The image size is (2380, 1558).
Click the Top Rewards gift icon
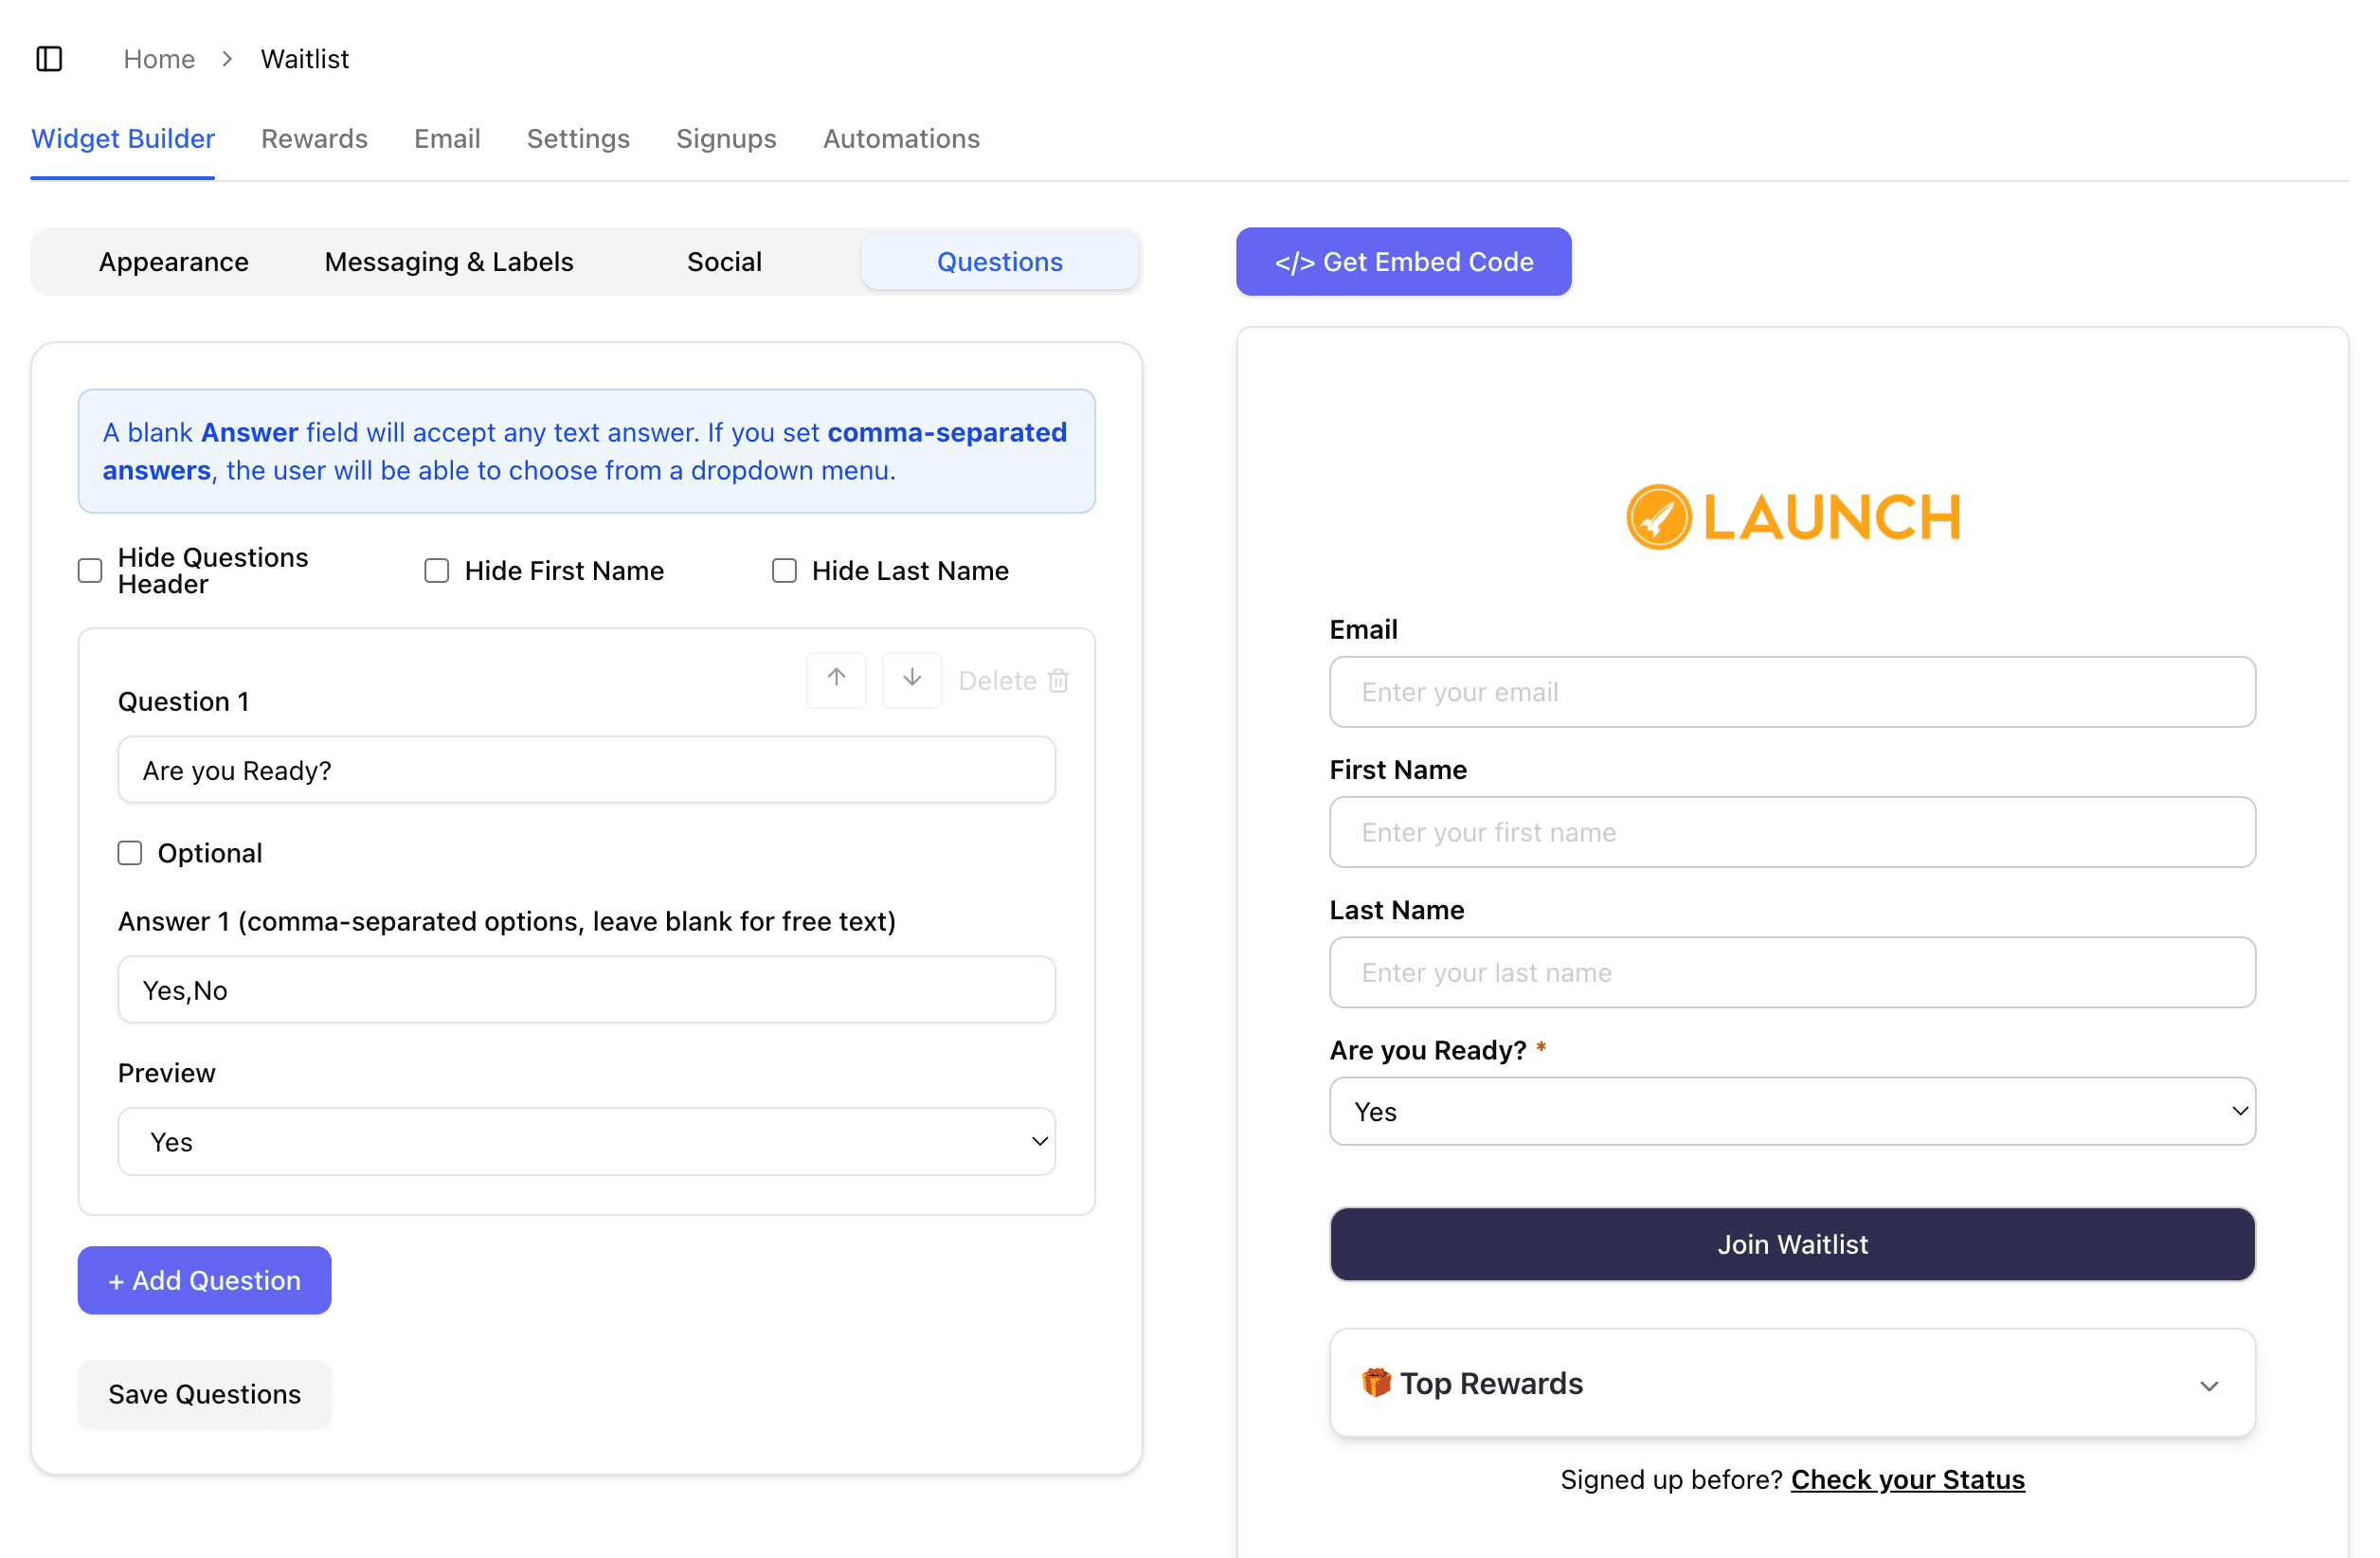pos(1376,1383)
